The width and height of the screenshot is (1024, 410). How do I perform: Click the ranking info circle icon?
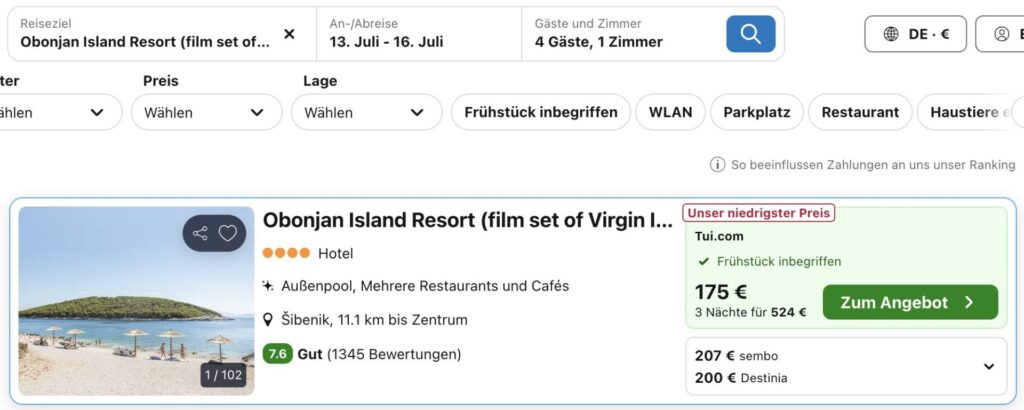click(x=717, y=165)
